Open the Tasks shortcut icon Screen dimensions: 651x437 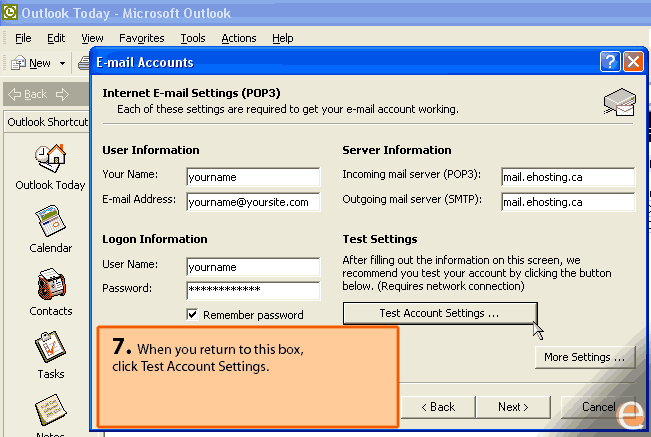[49, 348]
